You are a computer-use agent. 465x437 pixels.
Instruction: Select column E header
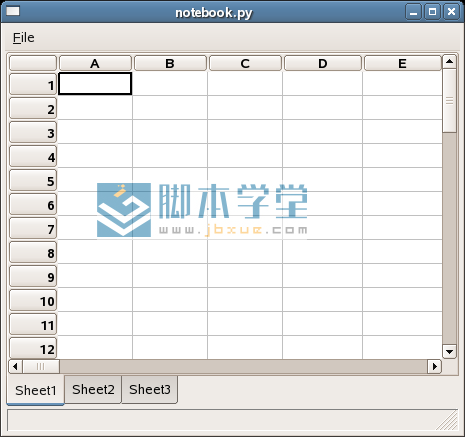(x=403, y=63)
